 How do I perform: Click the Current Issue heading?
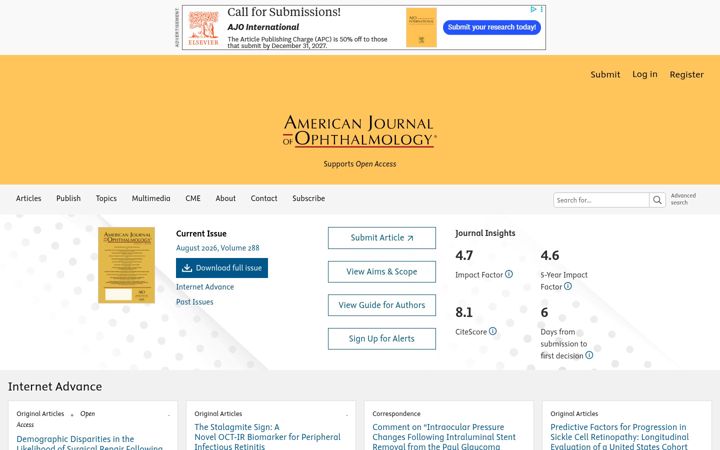click(x=201, y=234)
